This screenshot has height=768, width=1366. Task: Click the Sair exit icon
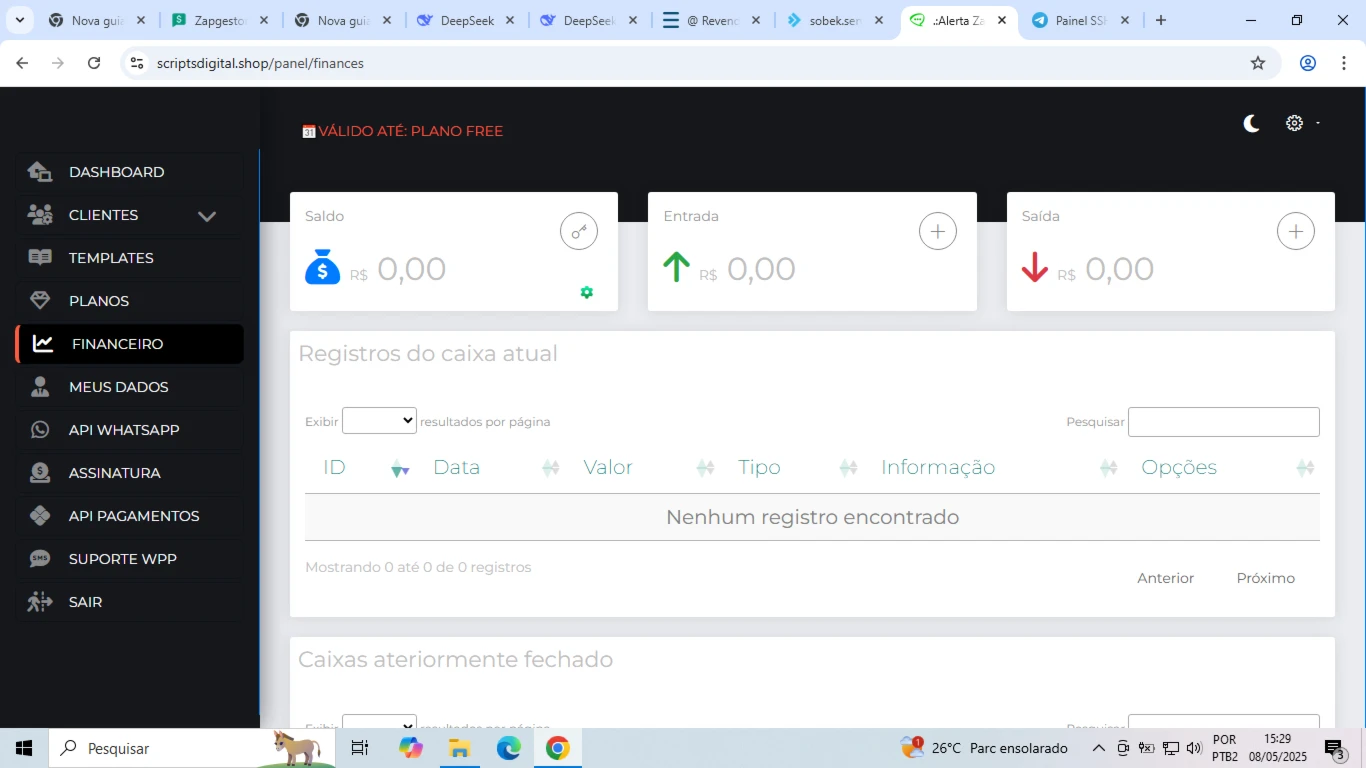point(40,602)
